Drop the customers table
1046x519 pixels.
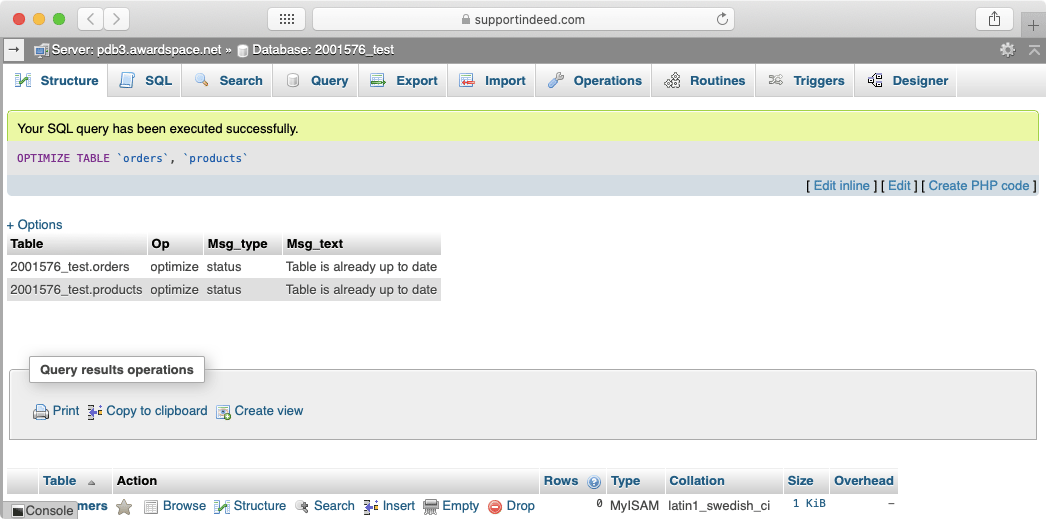point(511,506)
